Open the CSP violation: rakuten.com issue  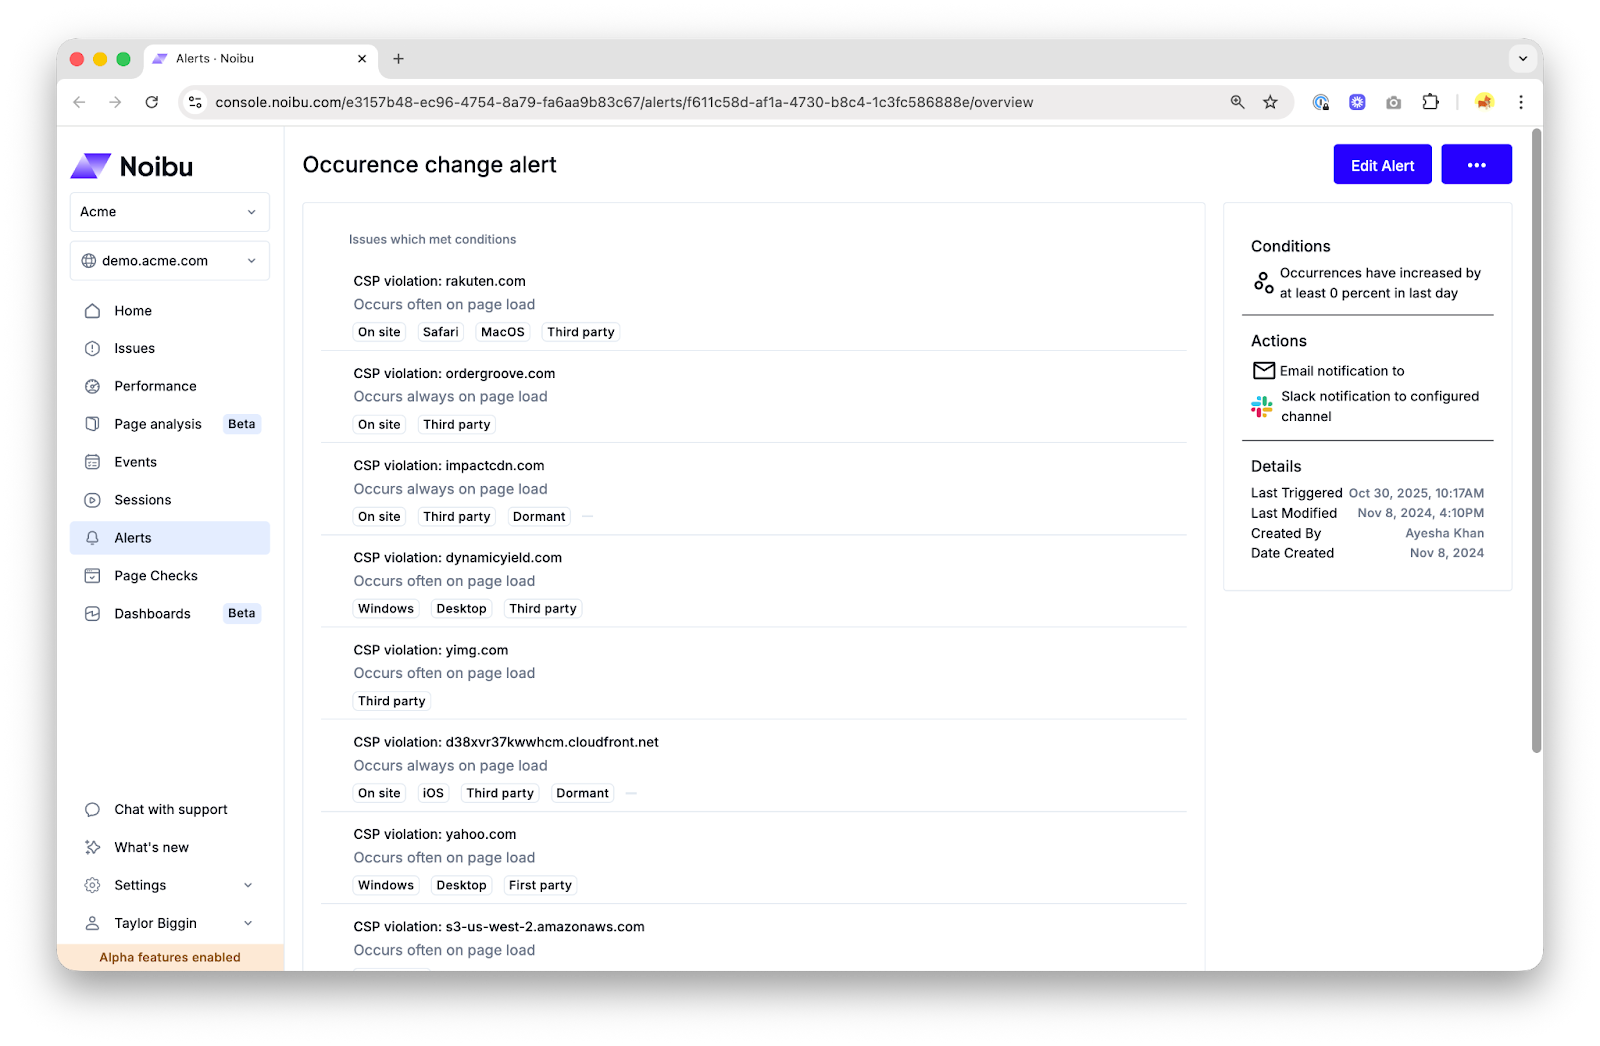pyautogui.click(x=440, y=281)
